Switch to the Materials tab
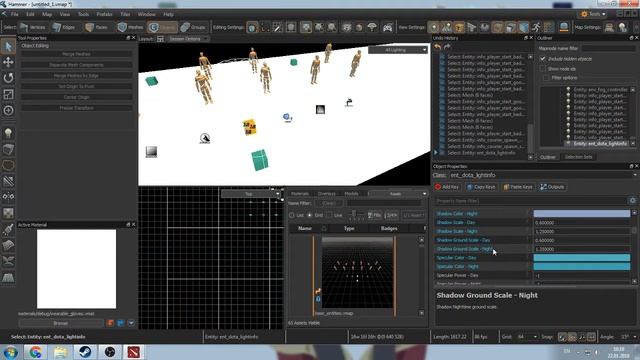Viewport: 640px width, 360px height. coord(300,194)
